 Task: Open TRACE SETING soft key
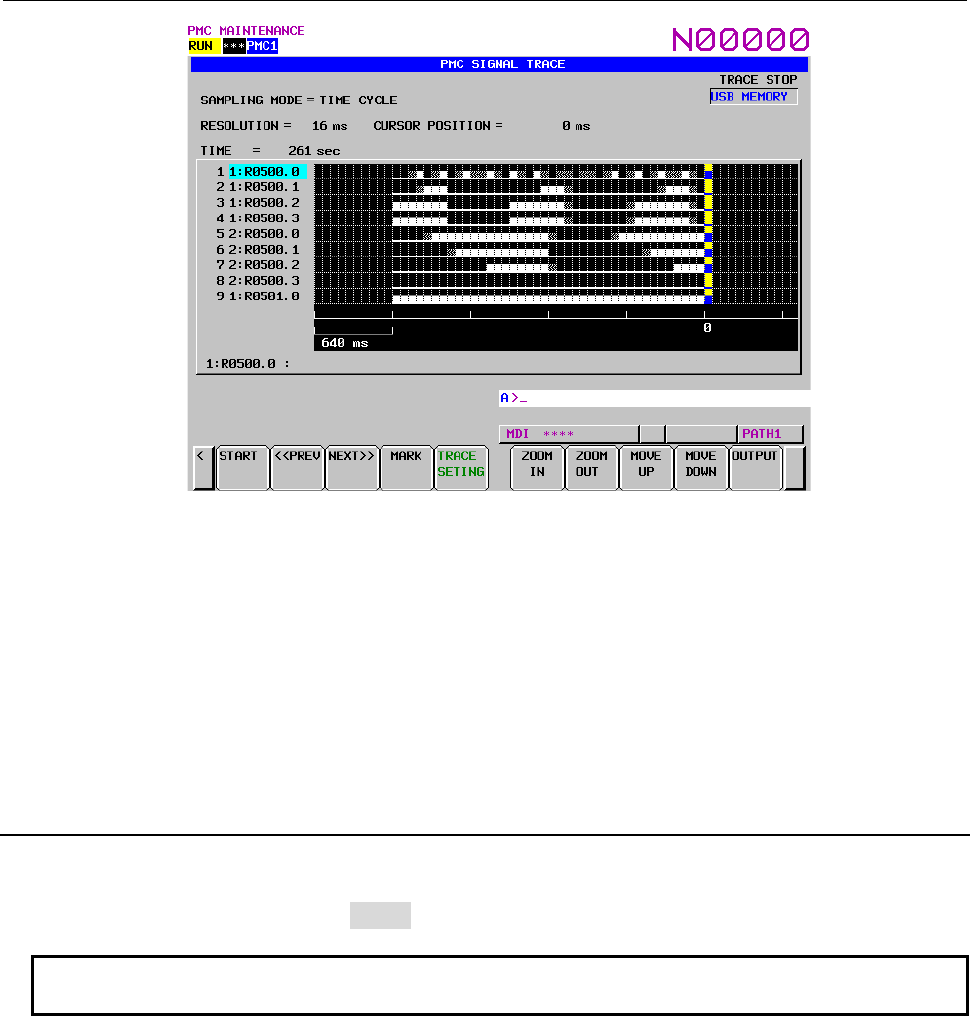461,467
